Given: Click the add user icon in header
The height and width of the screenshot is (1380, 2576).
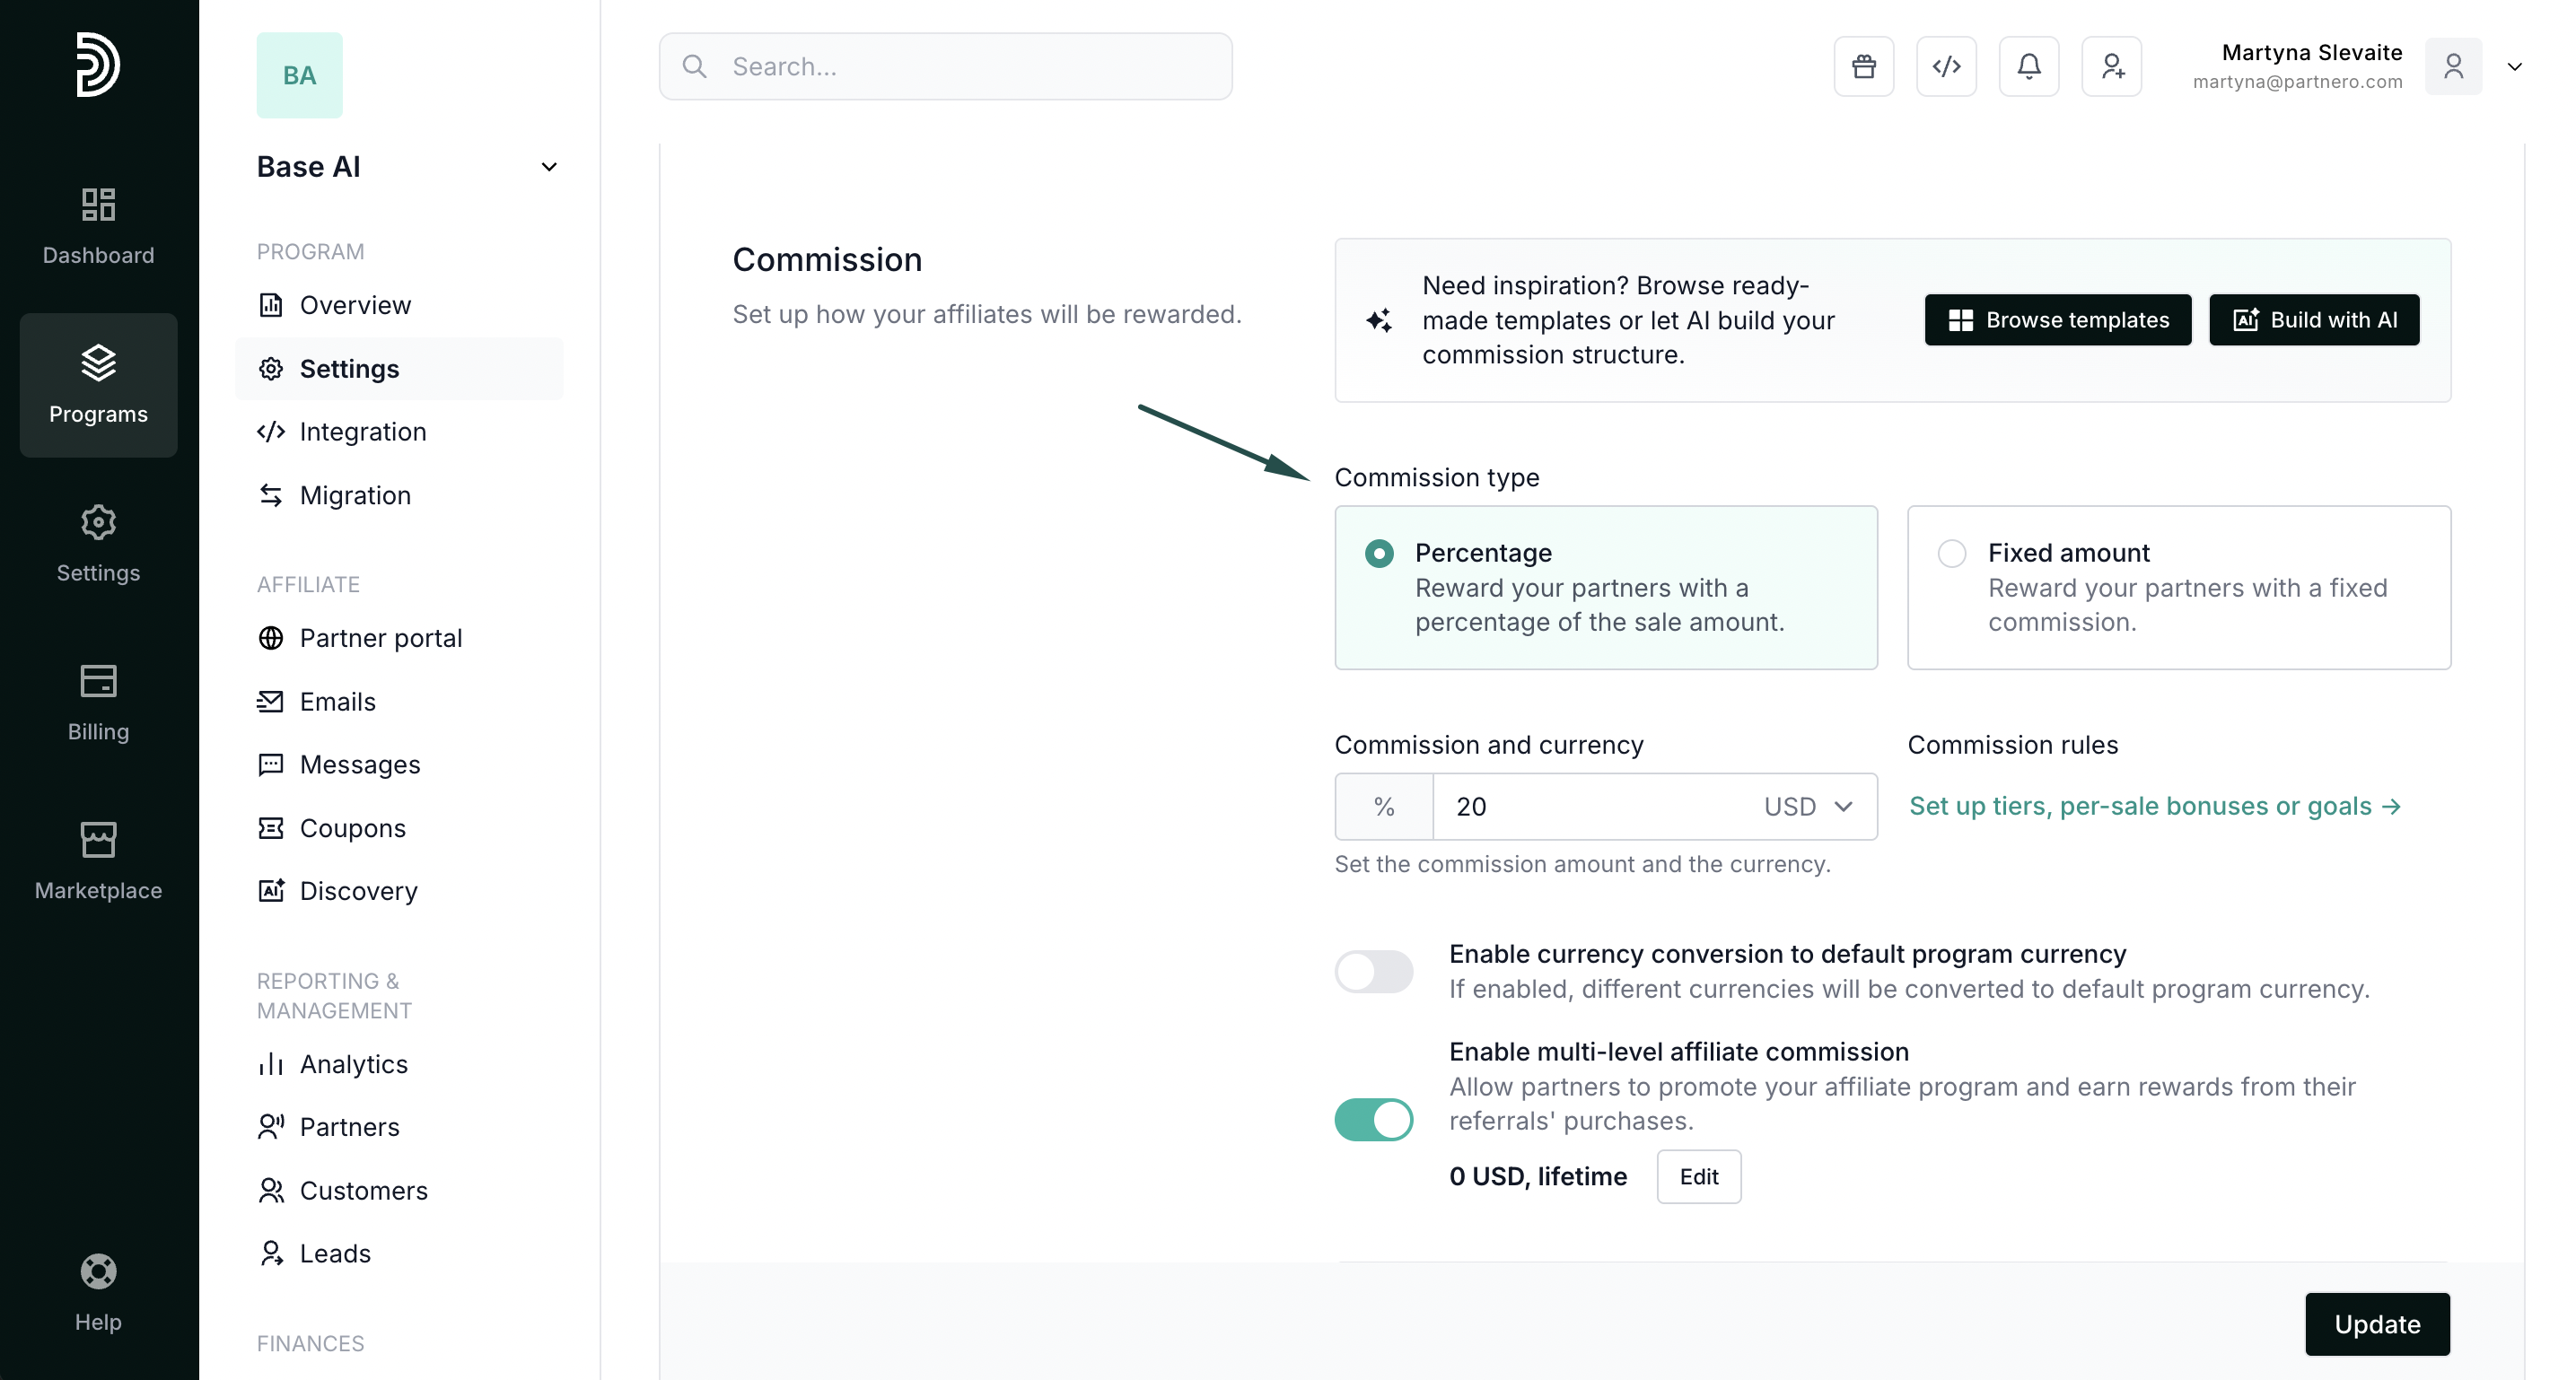Looking at the screenshot, I should pyautogui.click(x=2111, y=66).
